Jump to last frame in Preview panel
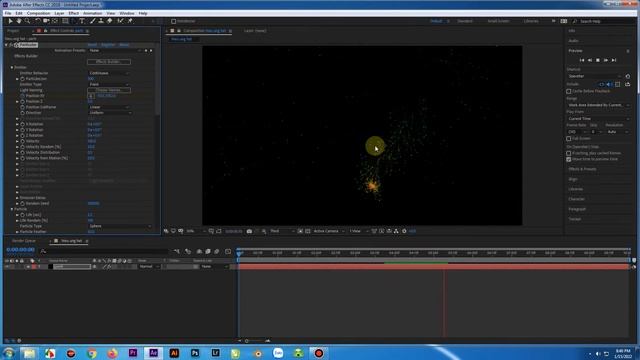640x360 pixels. pos(614,60)
